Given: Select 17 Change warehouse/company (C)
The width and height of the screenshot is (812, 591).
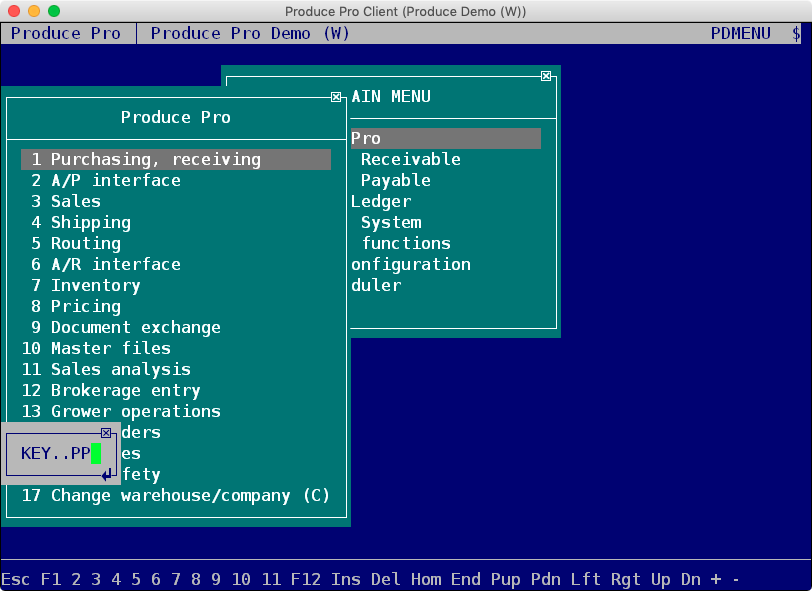Looking at the screenshot, I should click(176, 495).
